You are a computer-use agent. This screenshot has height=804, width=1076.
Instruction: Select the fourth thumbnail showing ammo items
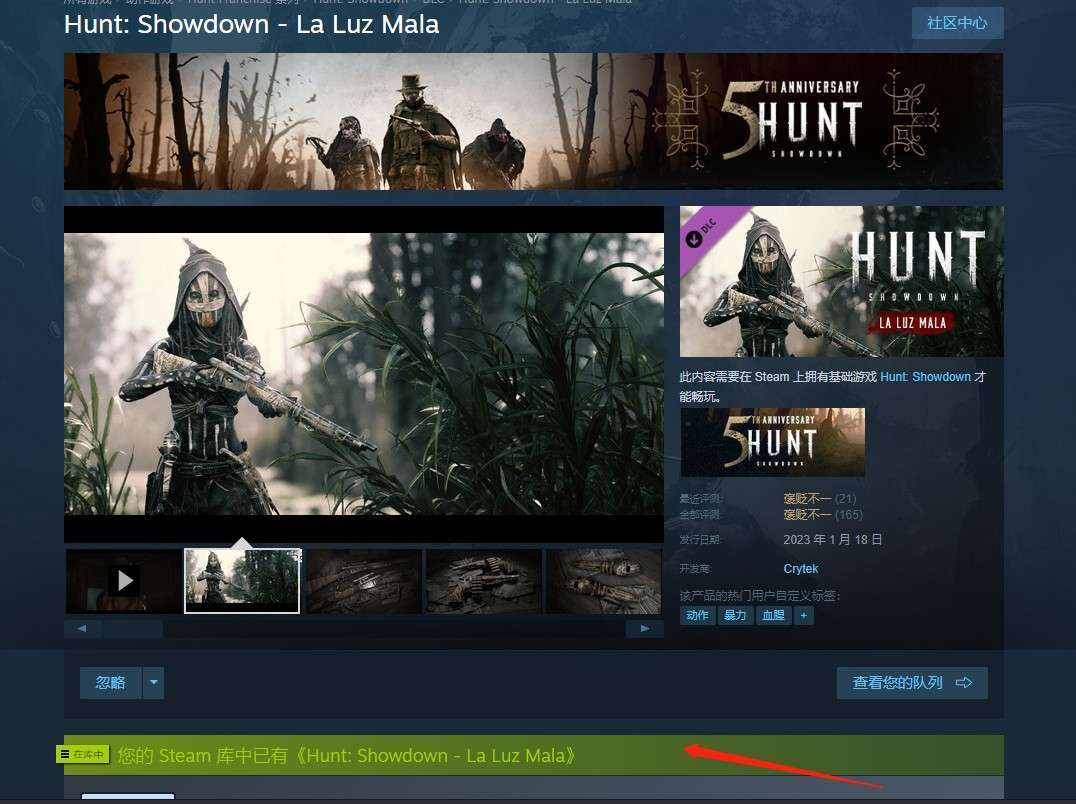click(x=484, y=581)
